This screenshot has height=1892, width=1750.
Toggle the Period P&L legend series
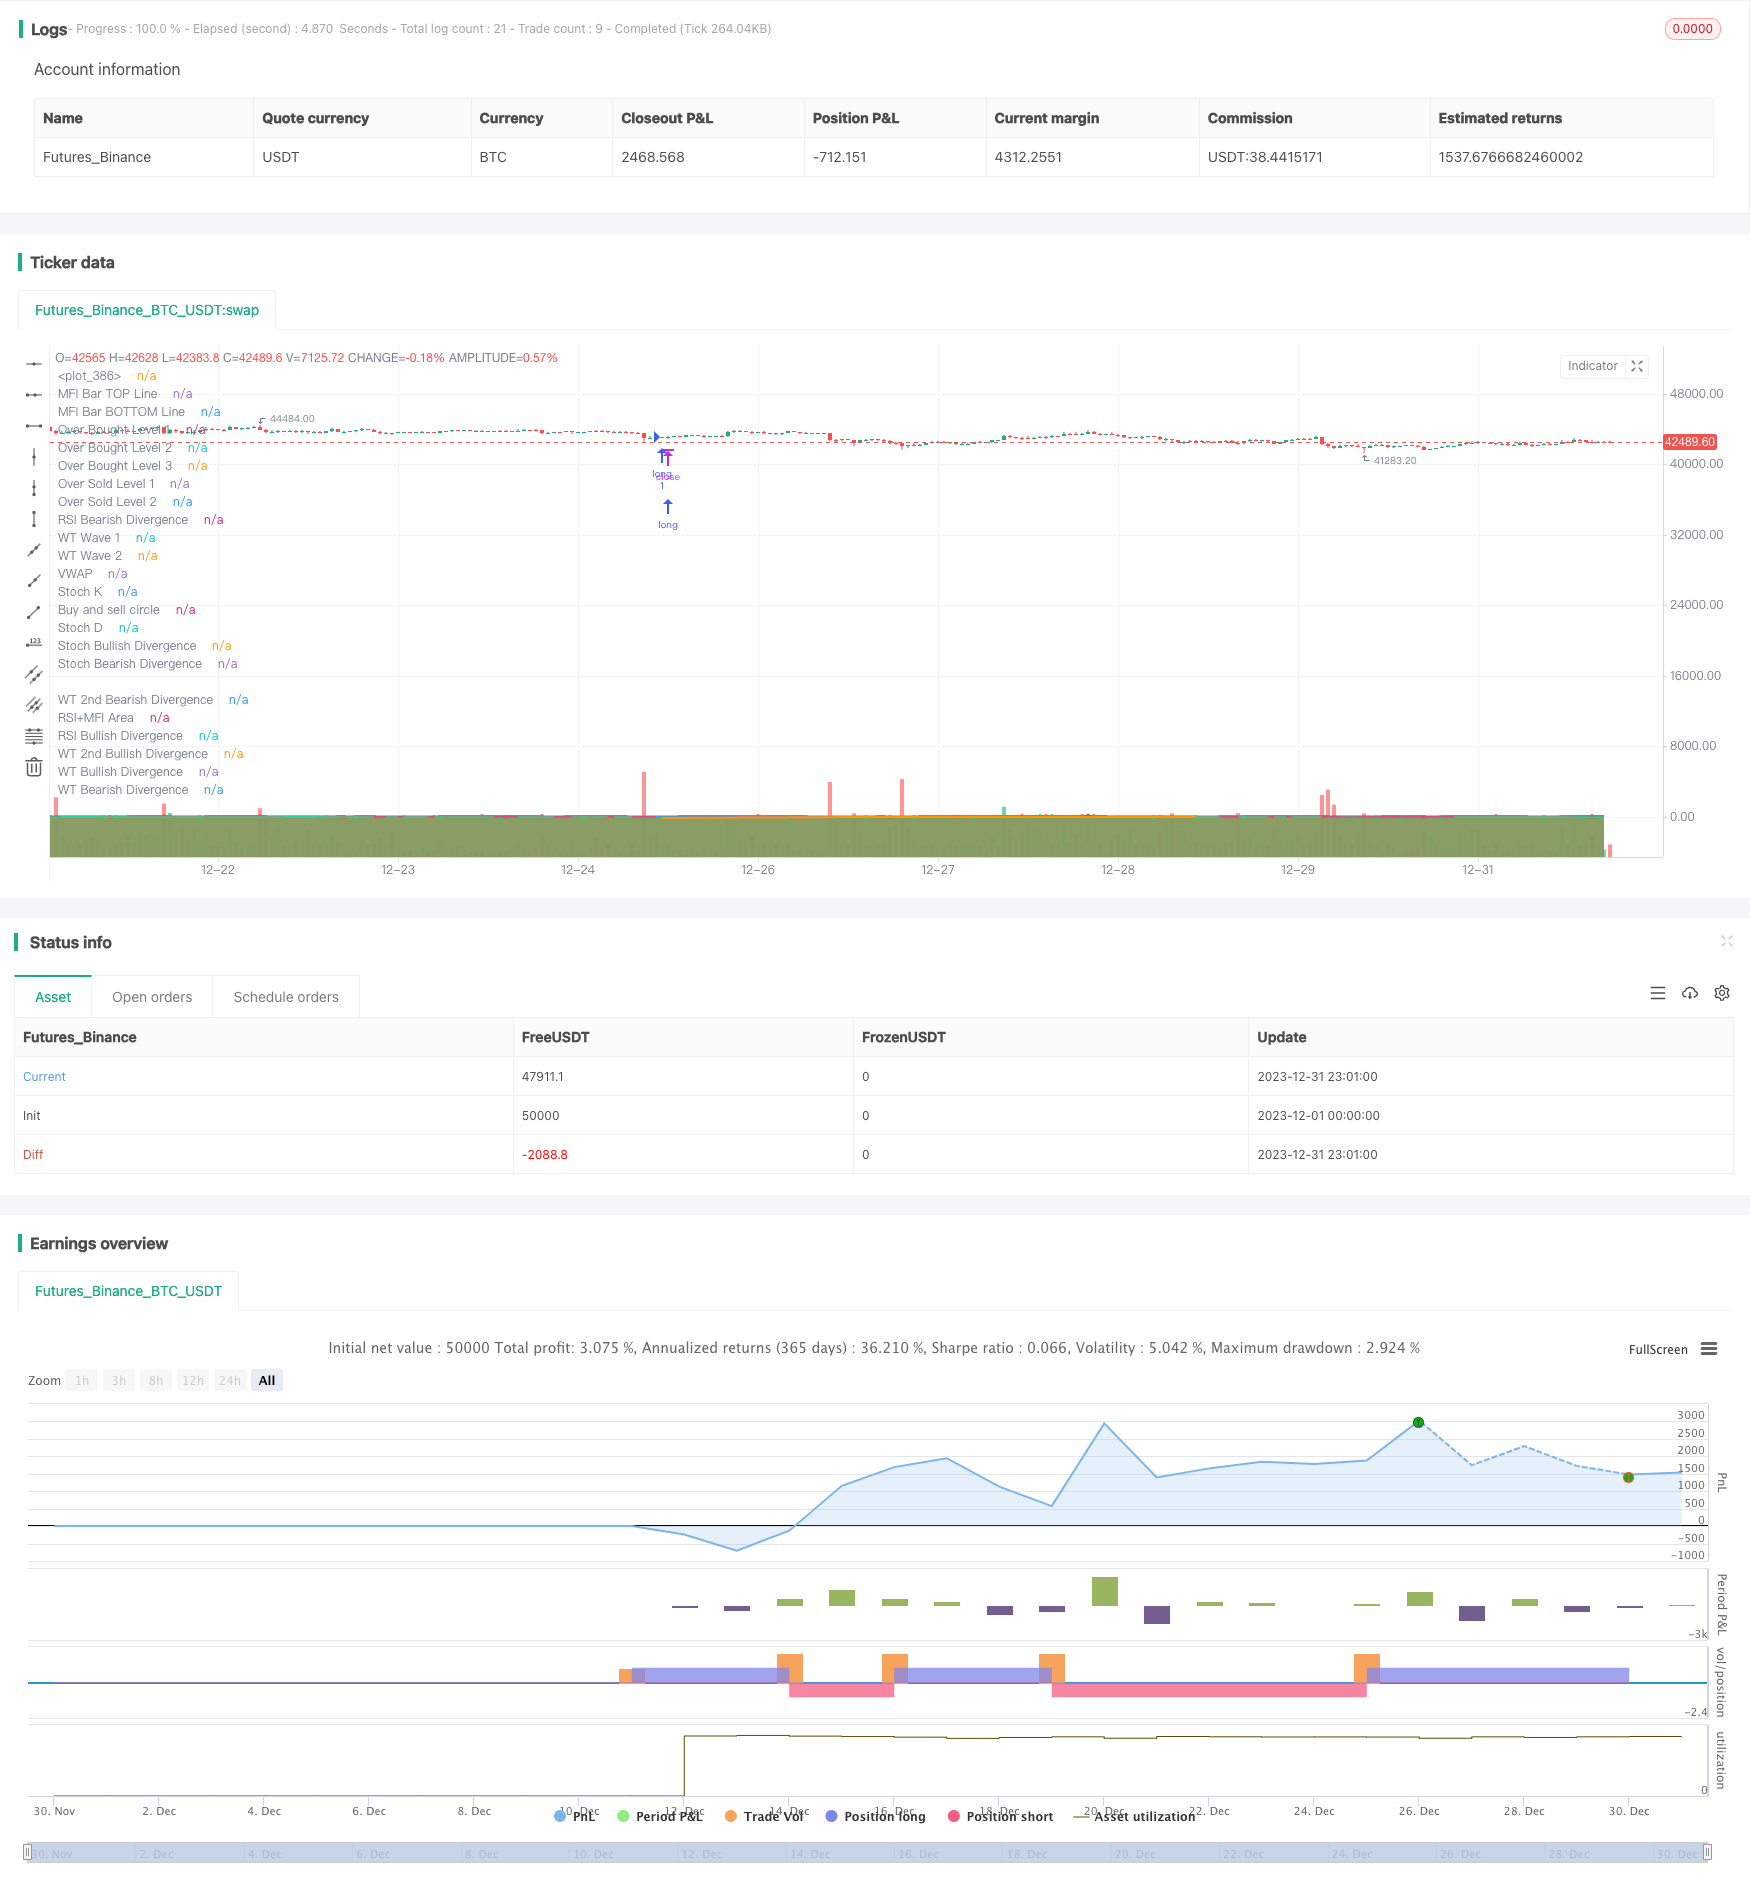click(660, 1816)
